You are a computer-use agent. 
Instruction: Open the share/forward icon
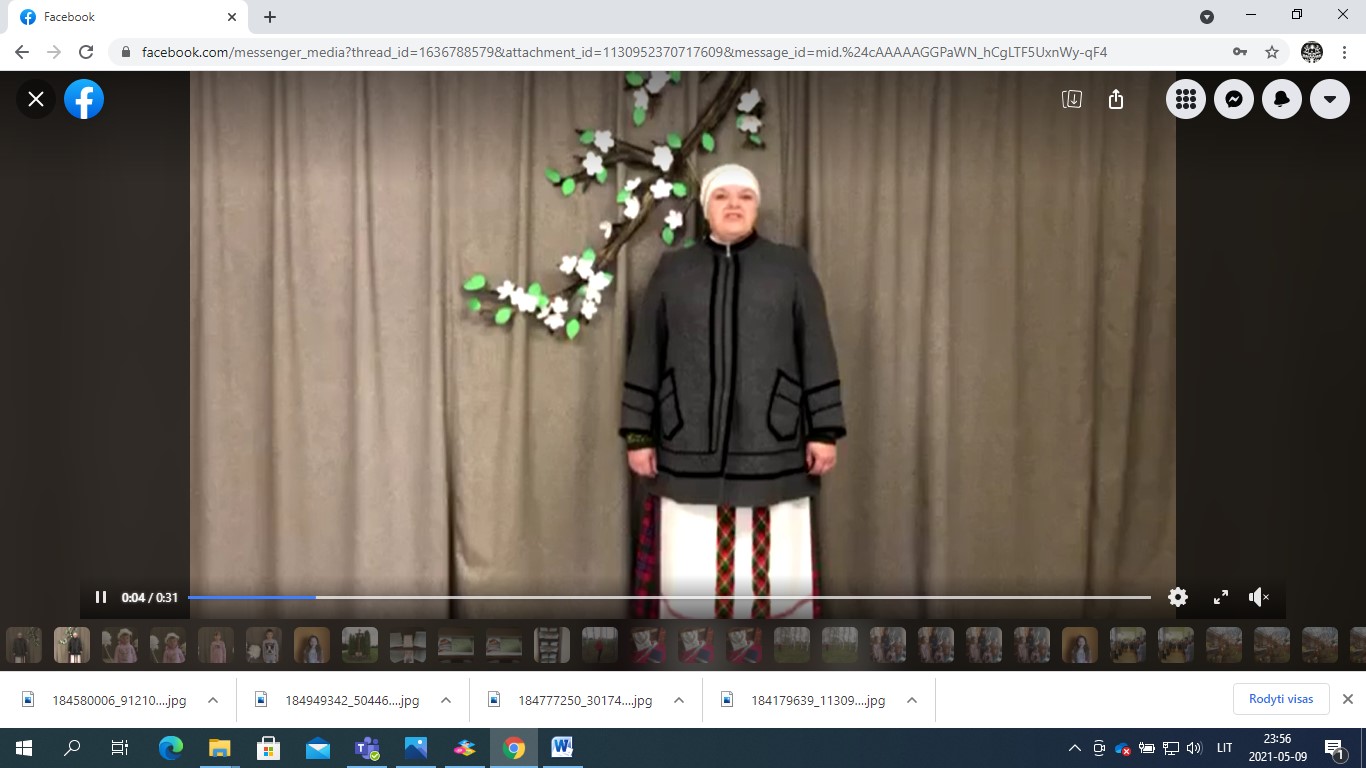[x=1117, y=99]
